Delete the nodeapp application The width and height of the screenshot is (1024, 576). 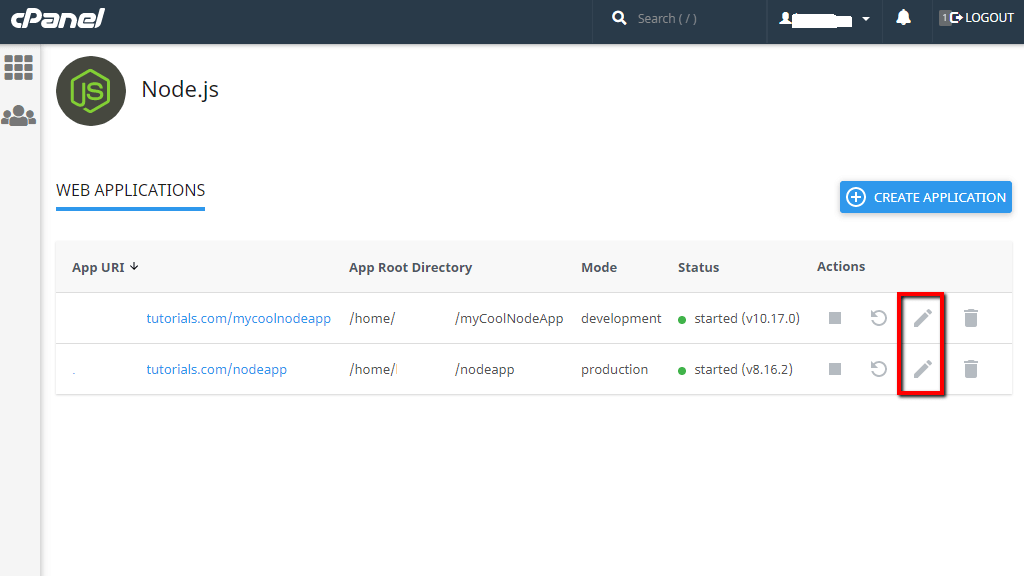pos(970,369)
